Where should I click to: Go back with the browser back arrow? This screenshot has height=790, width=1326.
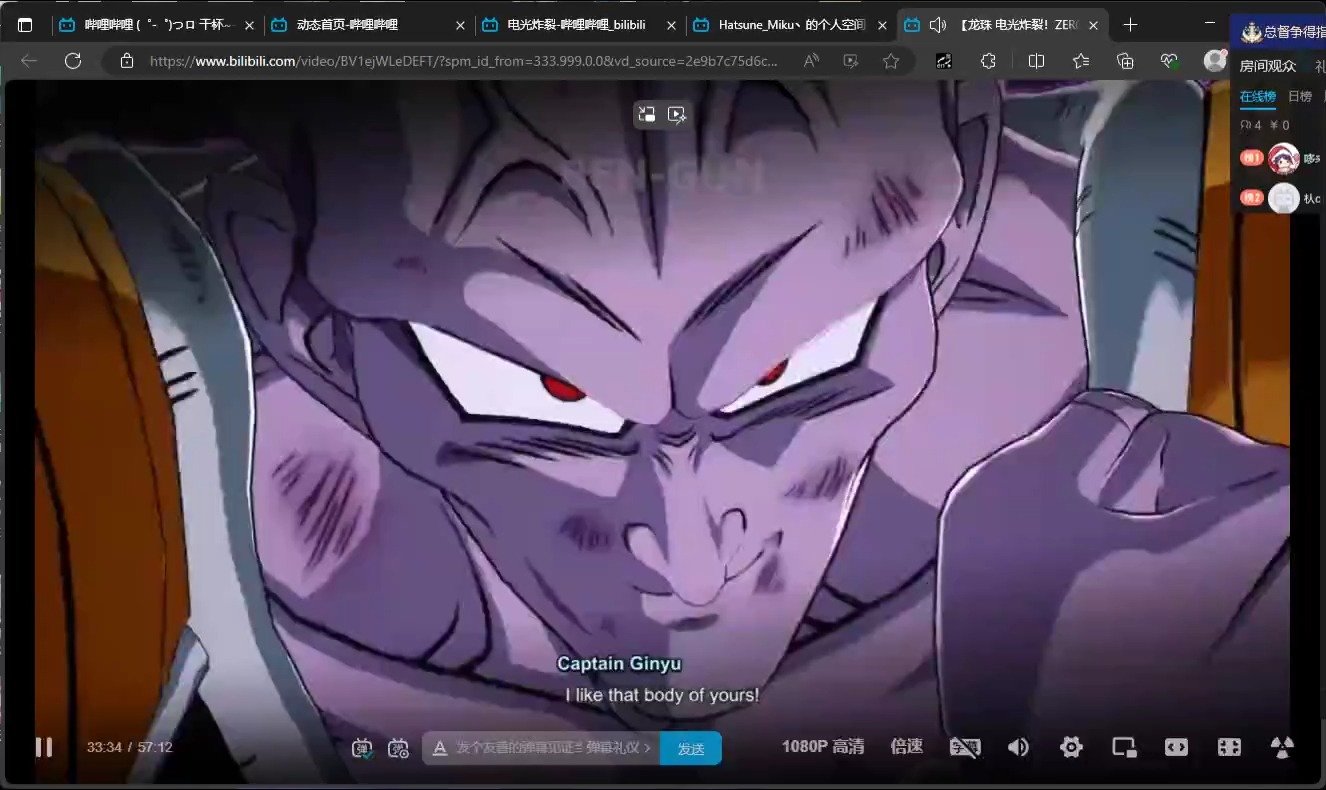[29, 61]
